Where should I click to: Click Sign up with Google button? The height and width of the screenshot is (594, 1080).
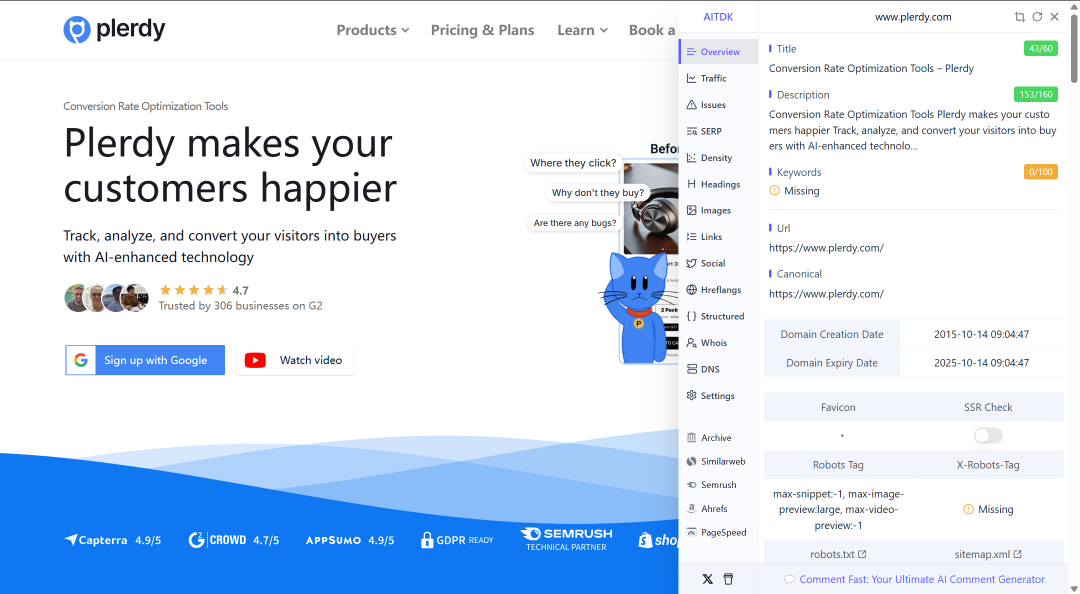145,360
